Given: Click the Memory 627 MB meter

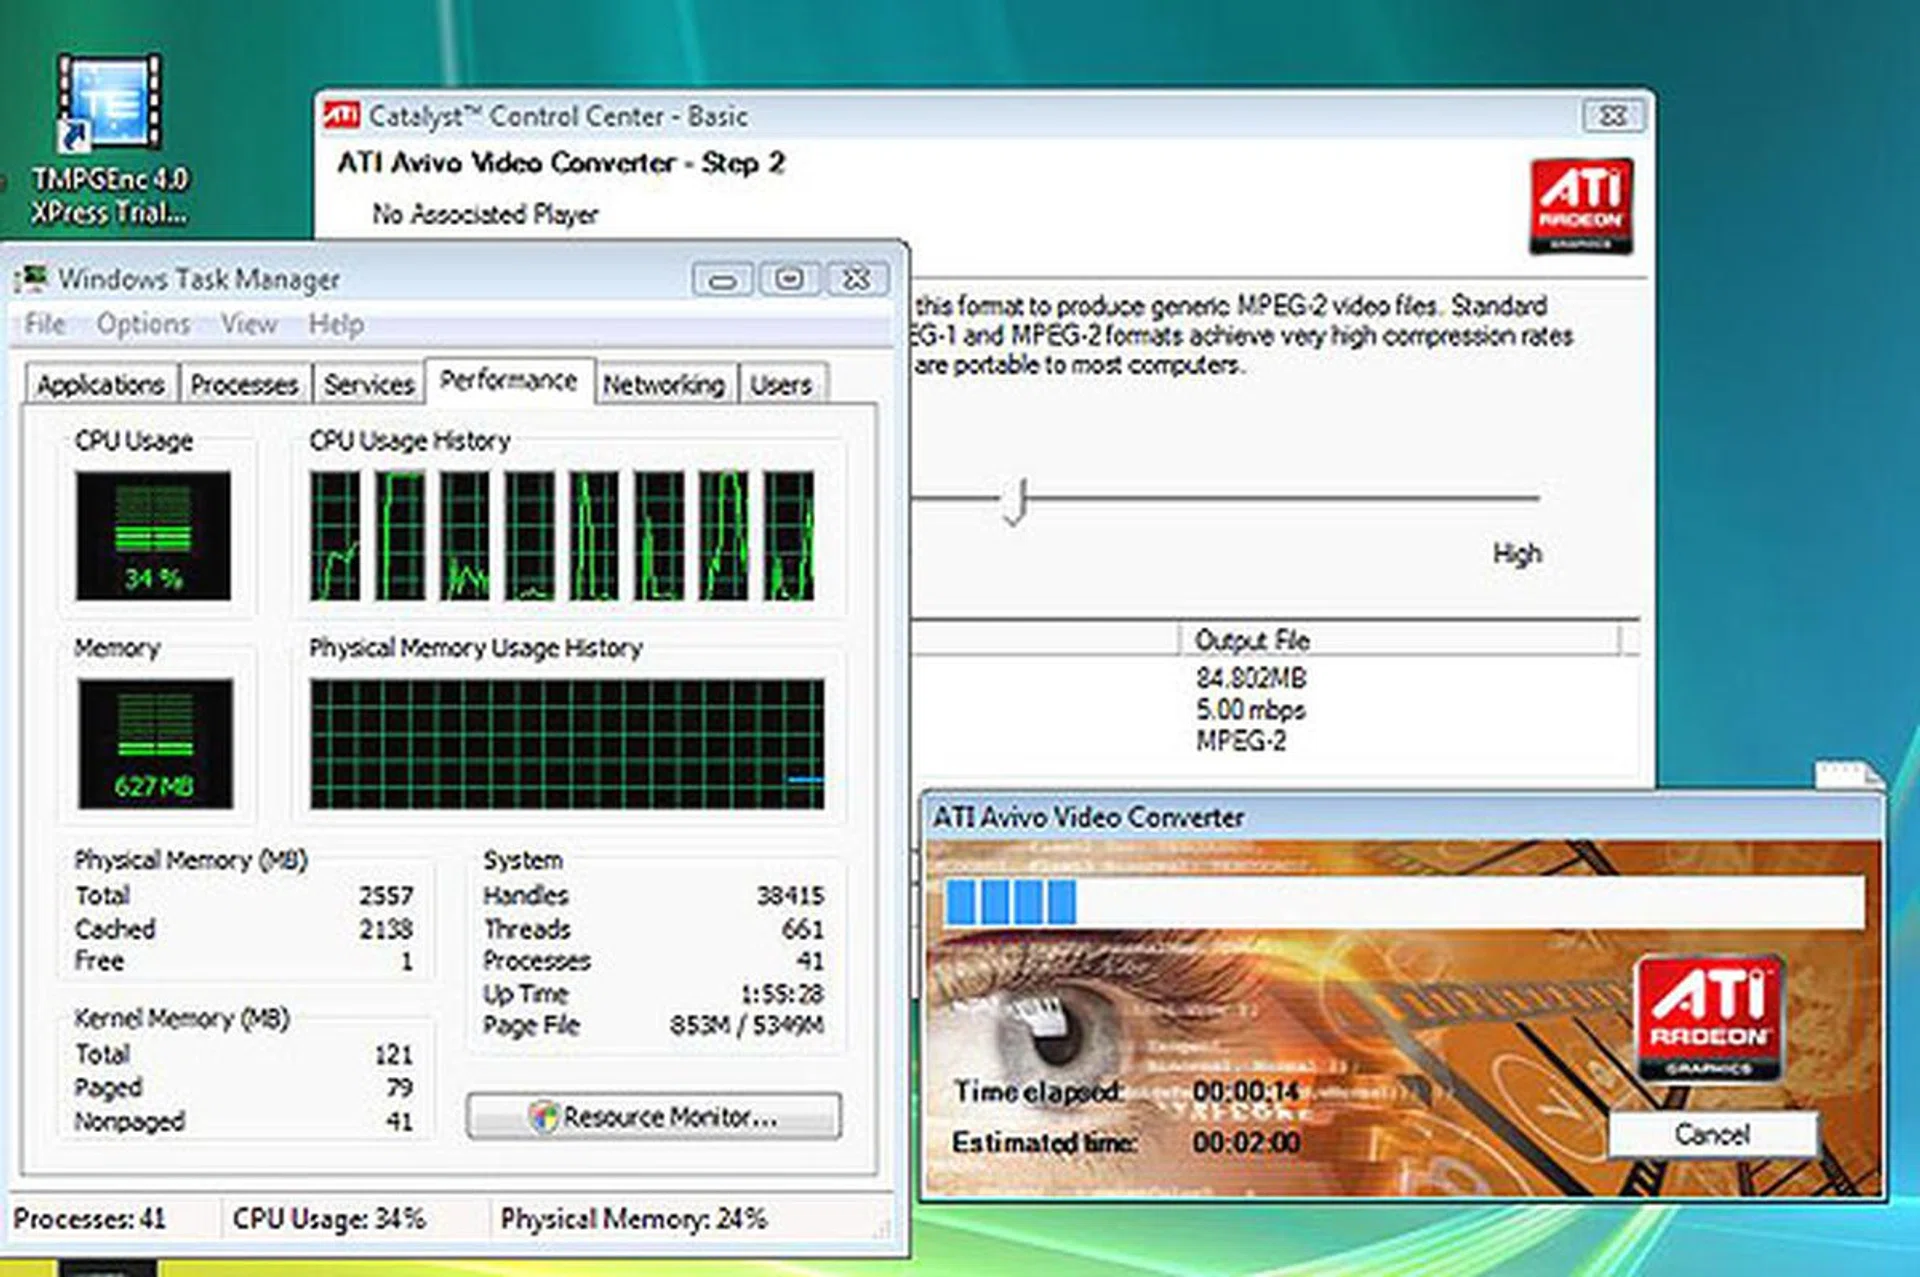Looking at the screenshot, I should 155,743.
